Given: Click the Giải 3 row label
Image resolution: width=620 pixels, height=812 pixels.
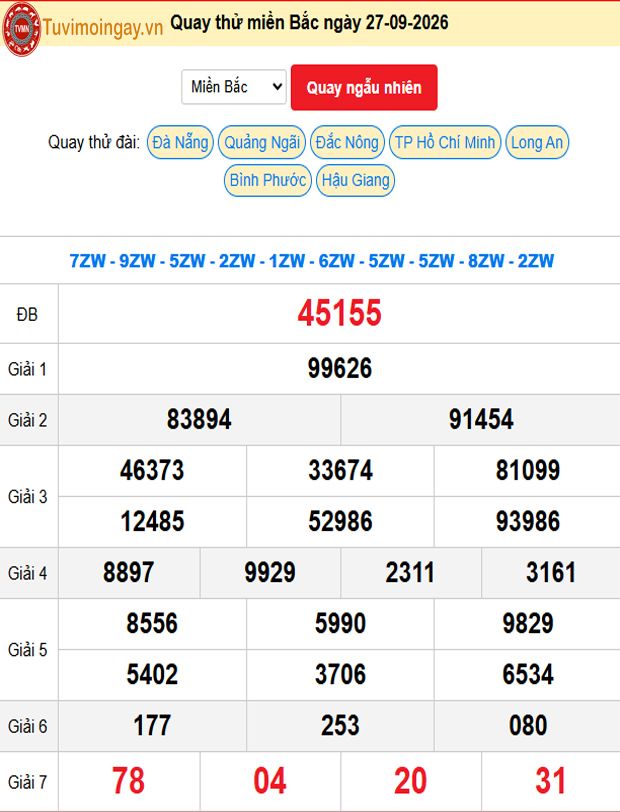Looking at the screenshot, I should coord(27,497).
